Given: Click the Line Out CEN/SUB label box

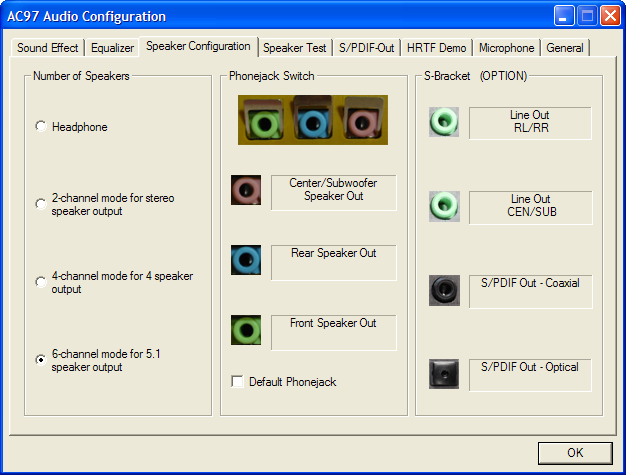Looking at the screenshot, I should [x=531, y=208].
